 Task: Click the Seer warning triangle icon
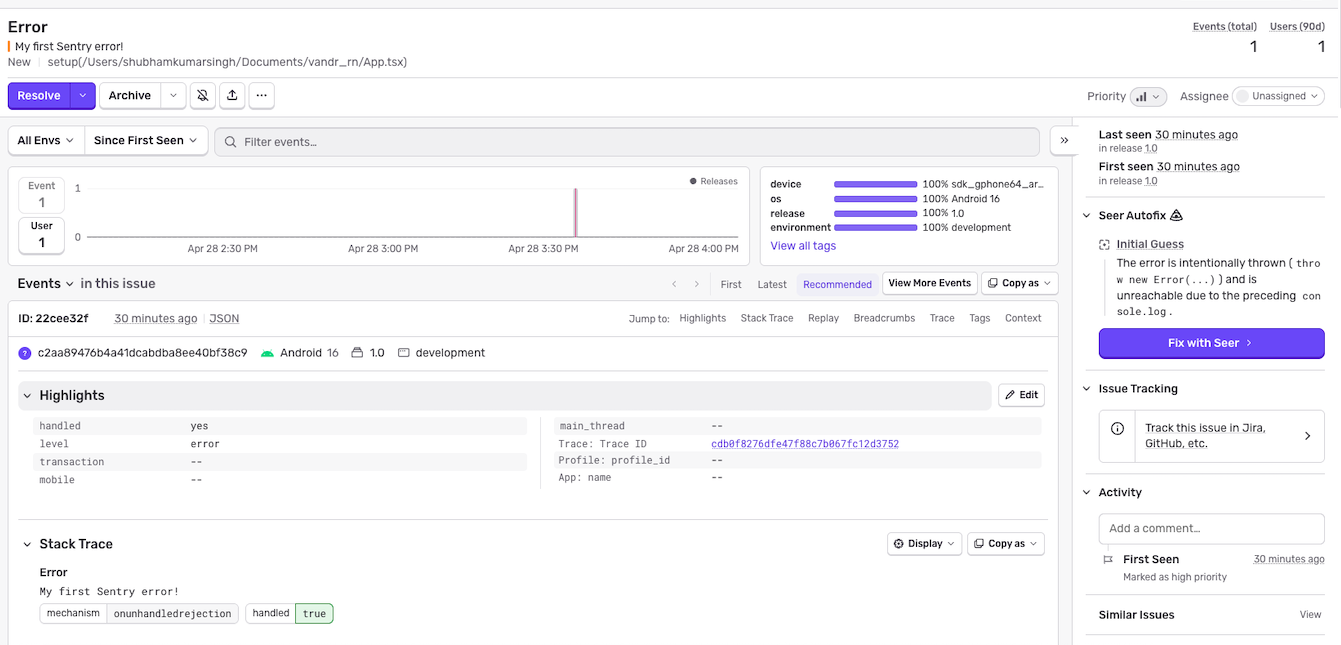pos(1176,215)
